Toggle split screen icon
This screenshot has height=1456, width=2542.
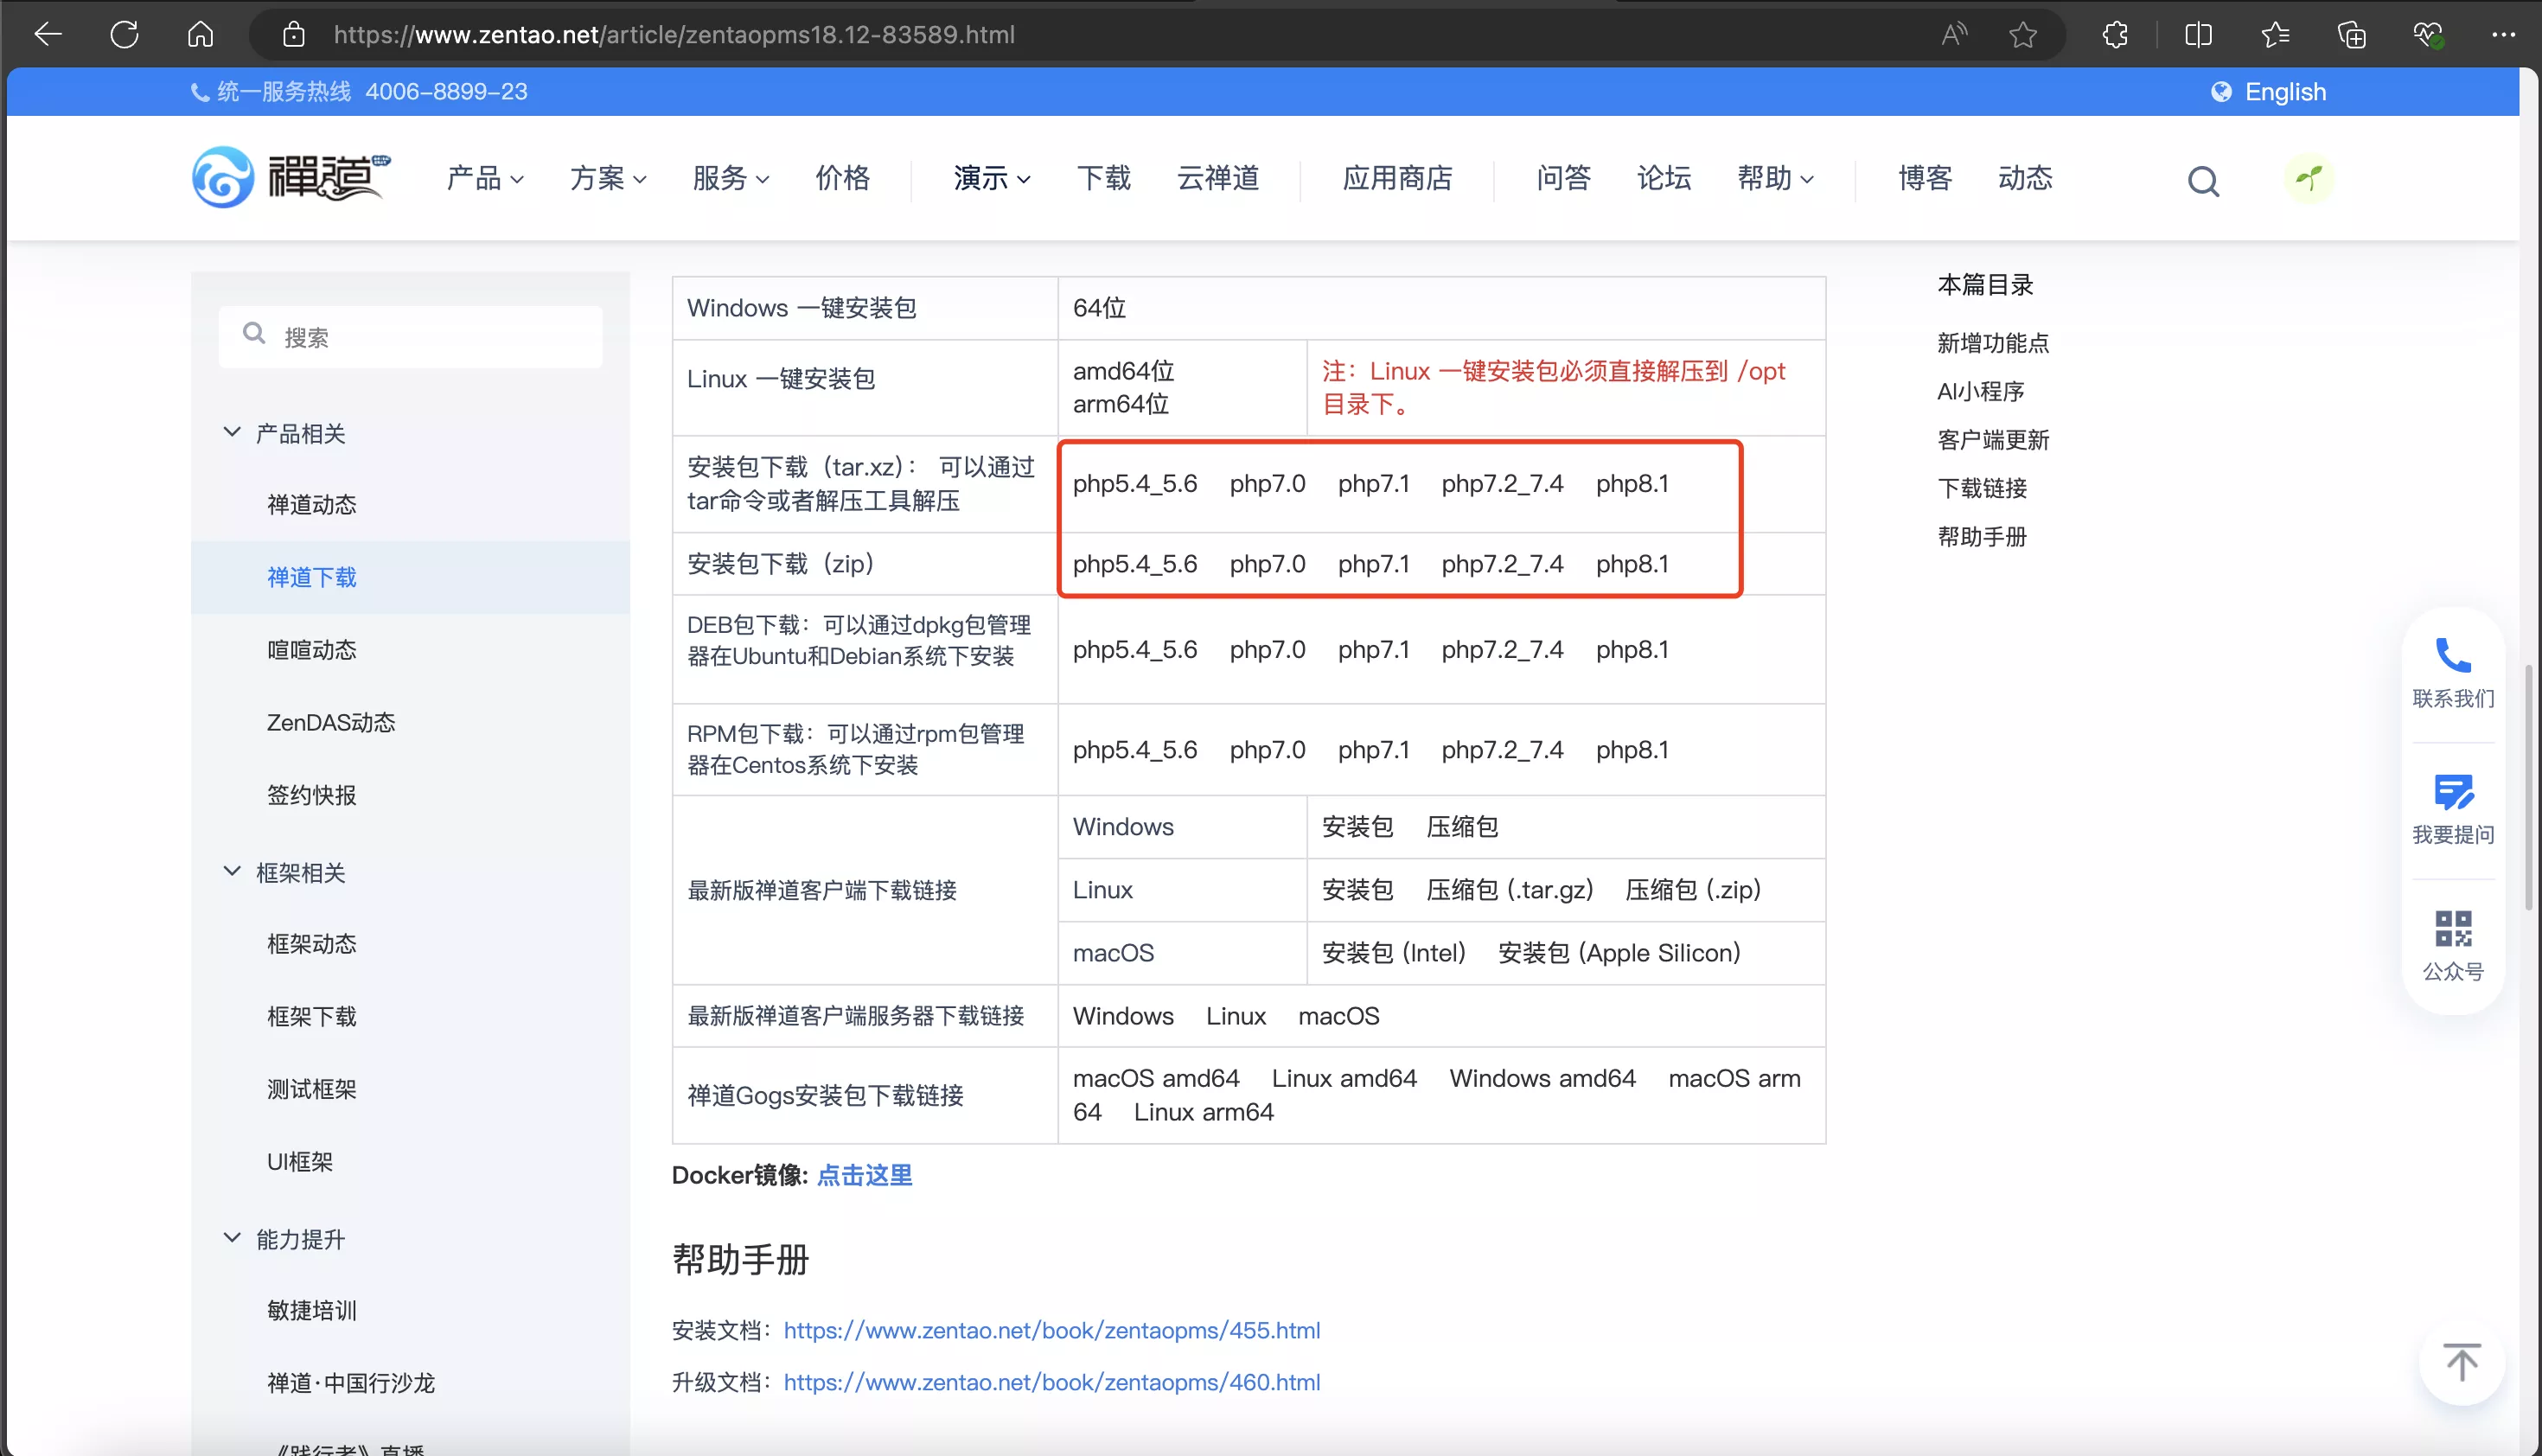2198,35
